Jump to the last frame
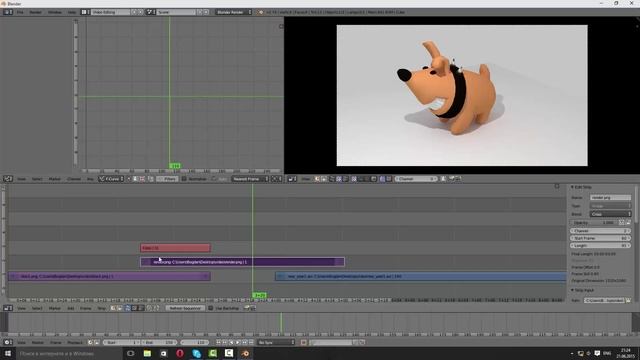Image resolution: width=640 pixels, height=360 pixels. click(251, 342)
